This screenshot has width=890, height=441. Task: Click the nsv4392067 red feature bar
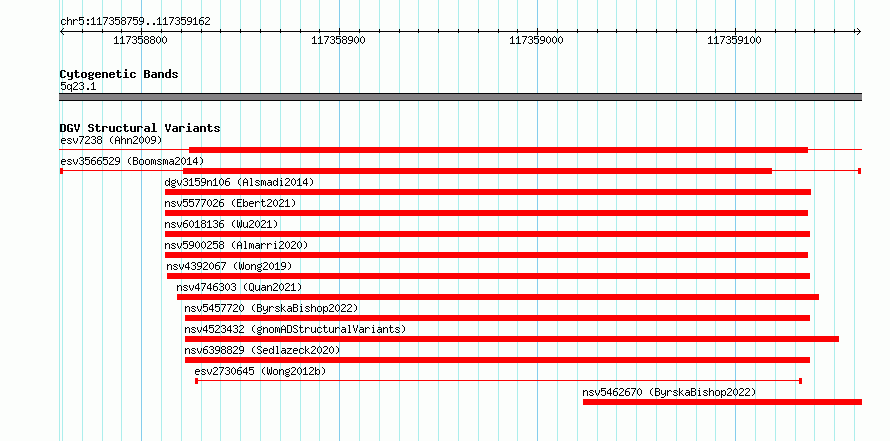click(x=488, y=276)
